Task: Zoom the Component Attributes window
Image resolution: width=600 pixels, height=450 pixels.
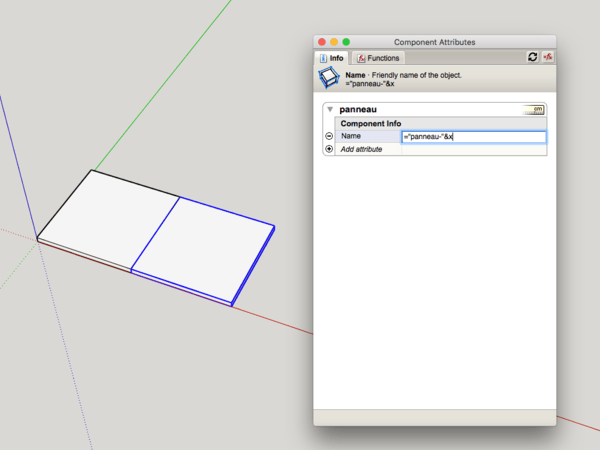Action: [x=346, y=42]
